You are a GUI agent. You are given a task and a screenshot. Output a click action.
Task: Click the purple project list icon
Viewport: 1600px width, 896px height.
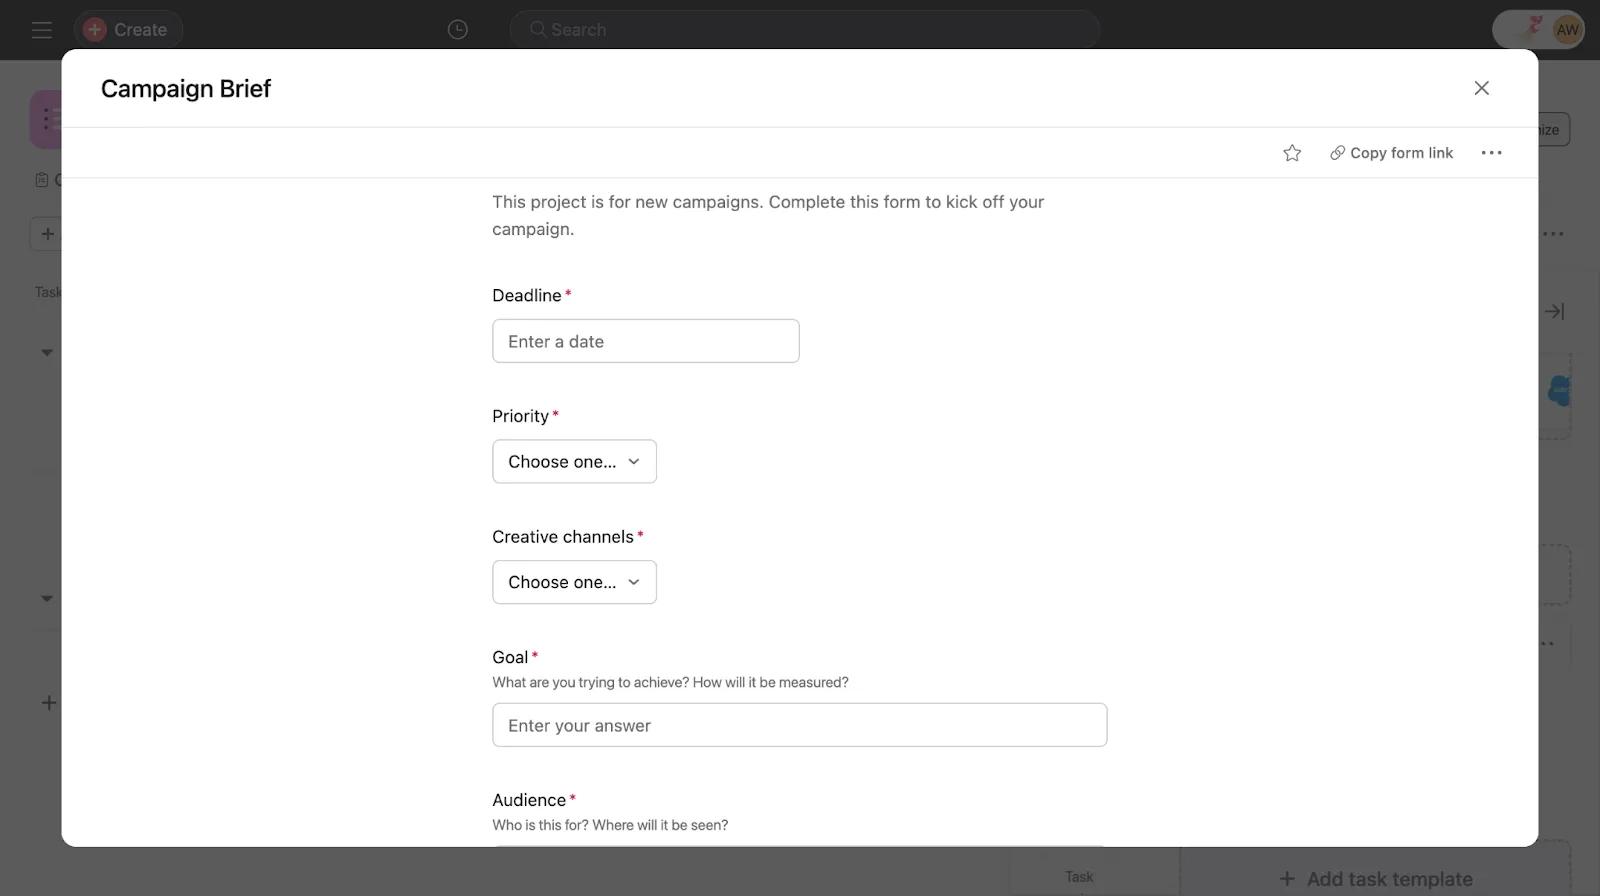click(x=46, y=120)
